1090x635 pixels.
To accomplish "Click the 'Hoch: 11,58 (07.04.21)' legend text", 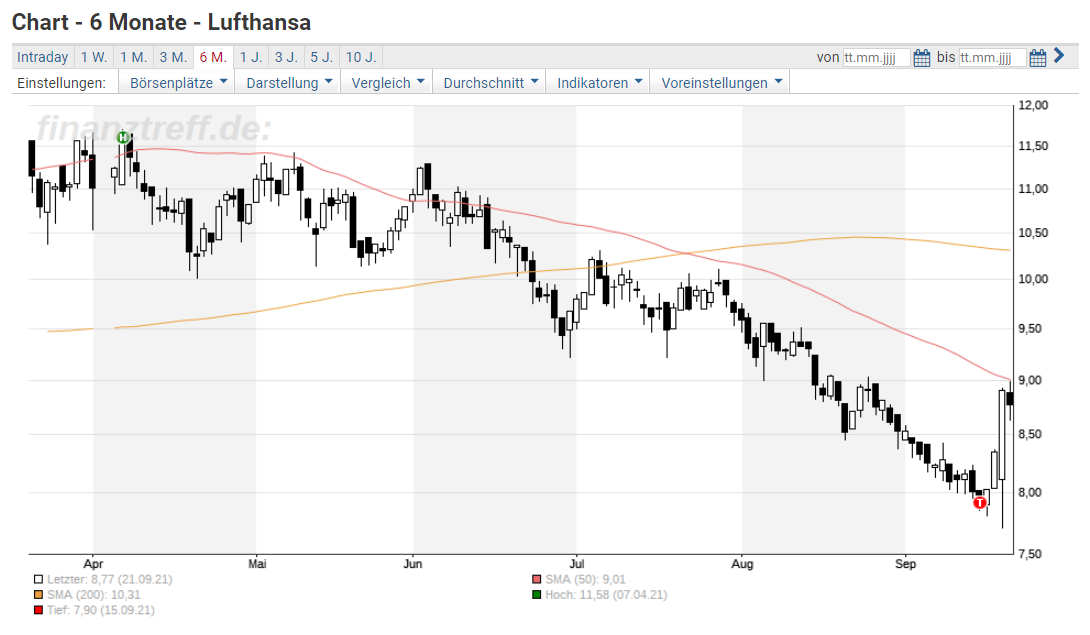I will pos(606,595).
